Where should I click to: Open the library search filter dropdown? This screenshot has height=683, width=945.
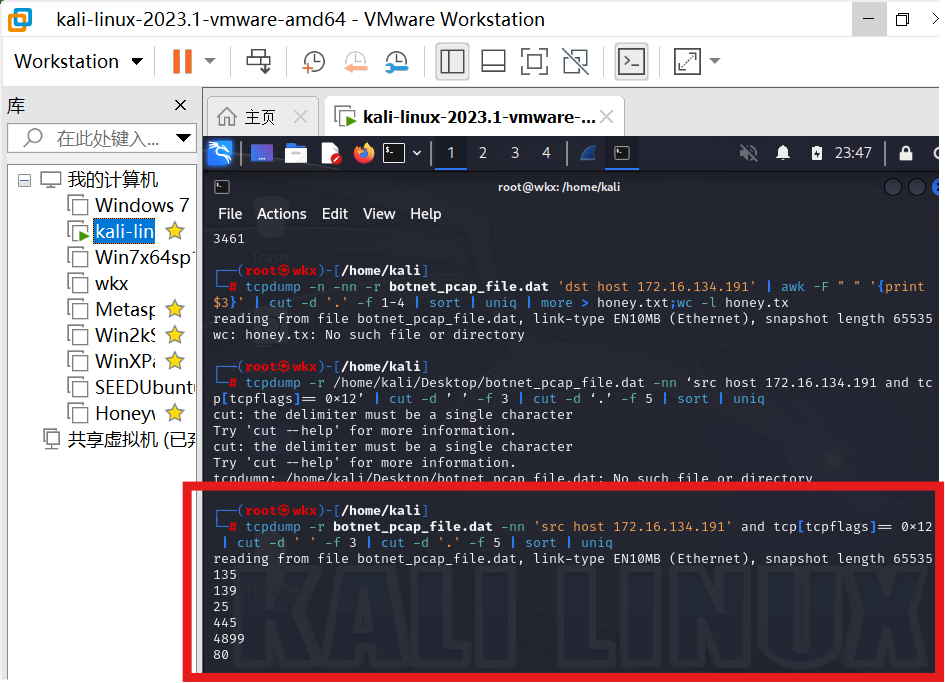coord(183,139)
